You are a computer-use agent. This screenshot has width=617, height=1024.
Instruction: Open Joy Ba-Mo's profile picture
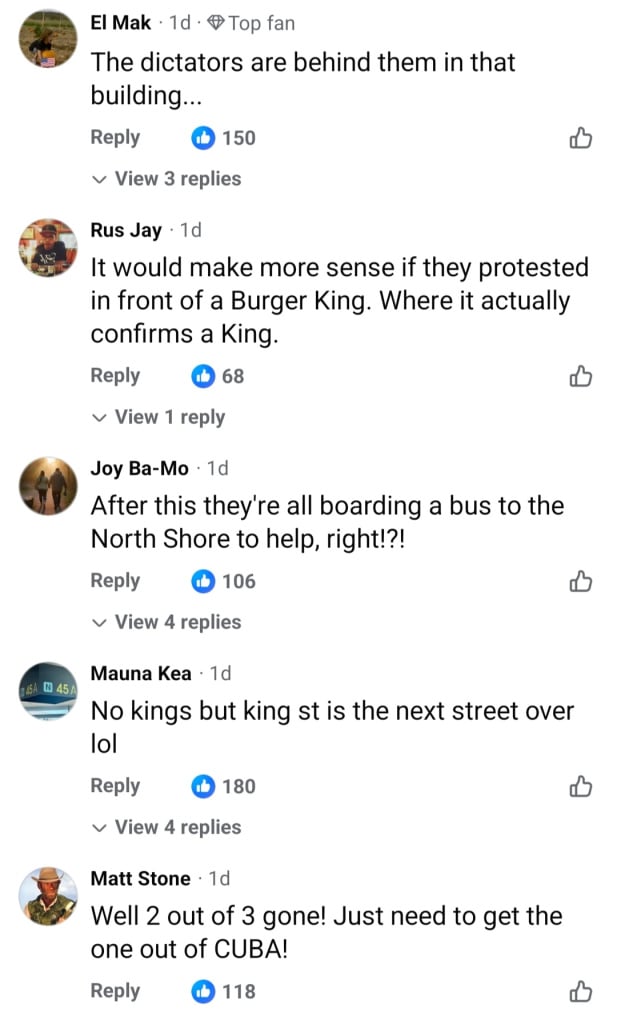(x=46, y=485)
